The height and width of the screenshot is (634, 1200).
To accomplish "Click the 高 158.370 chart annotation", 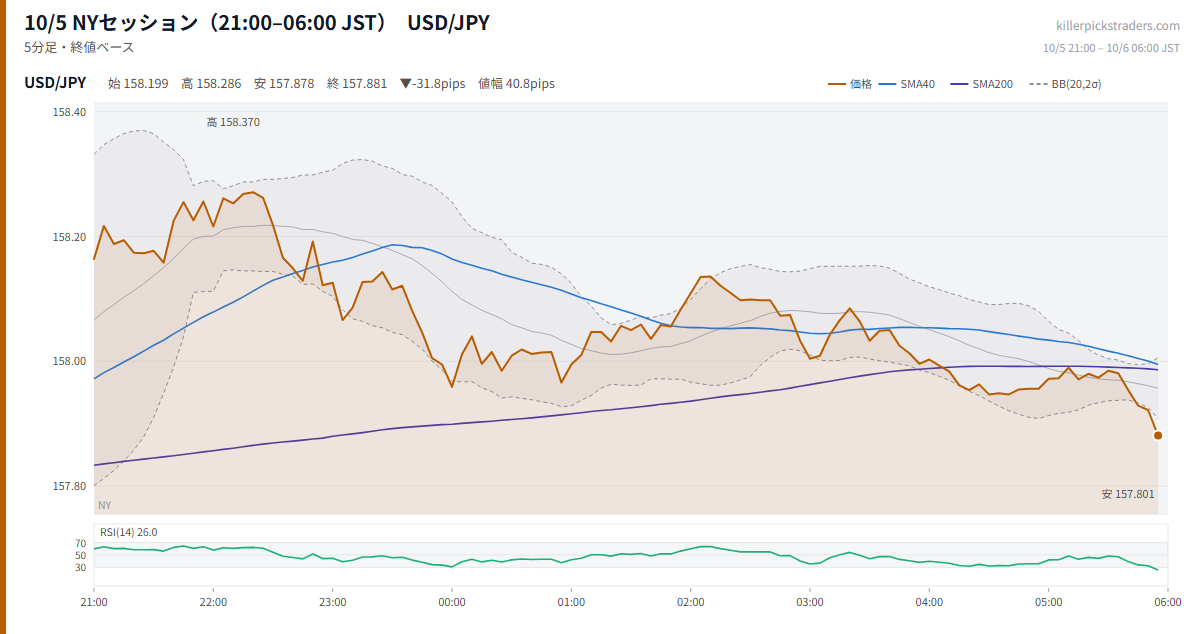I will coord(233,122).
